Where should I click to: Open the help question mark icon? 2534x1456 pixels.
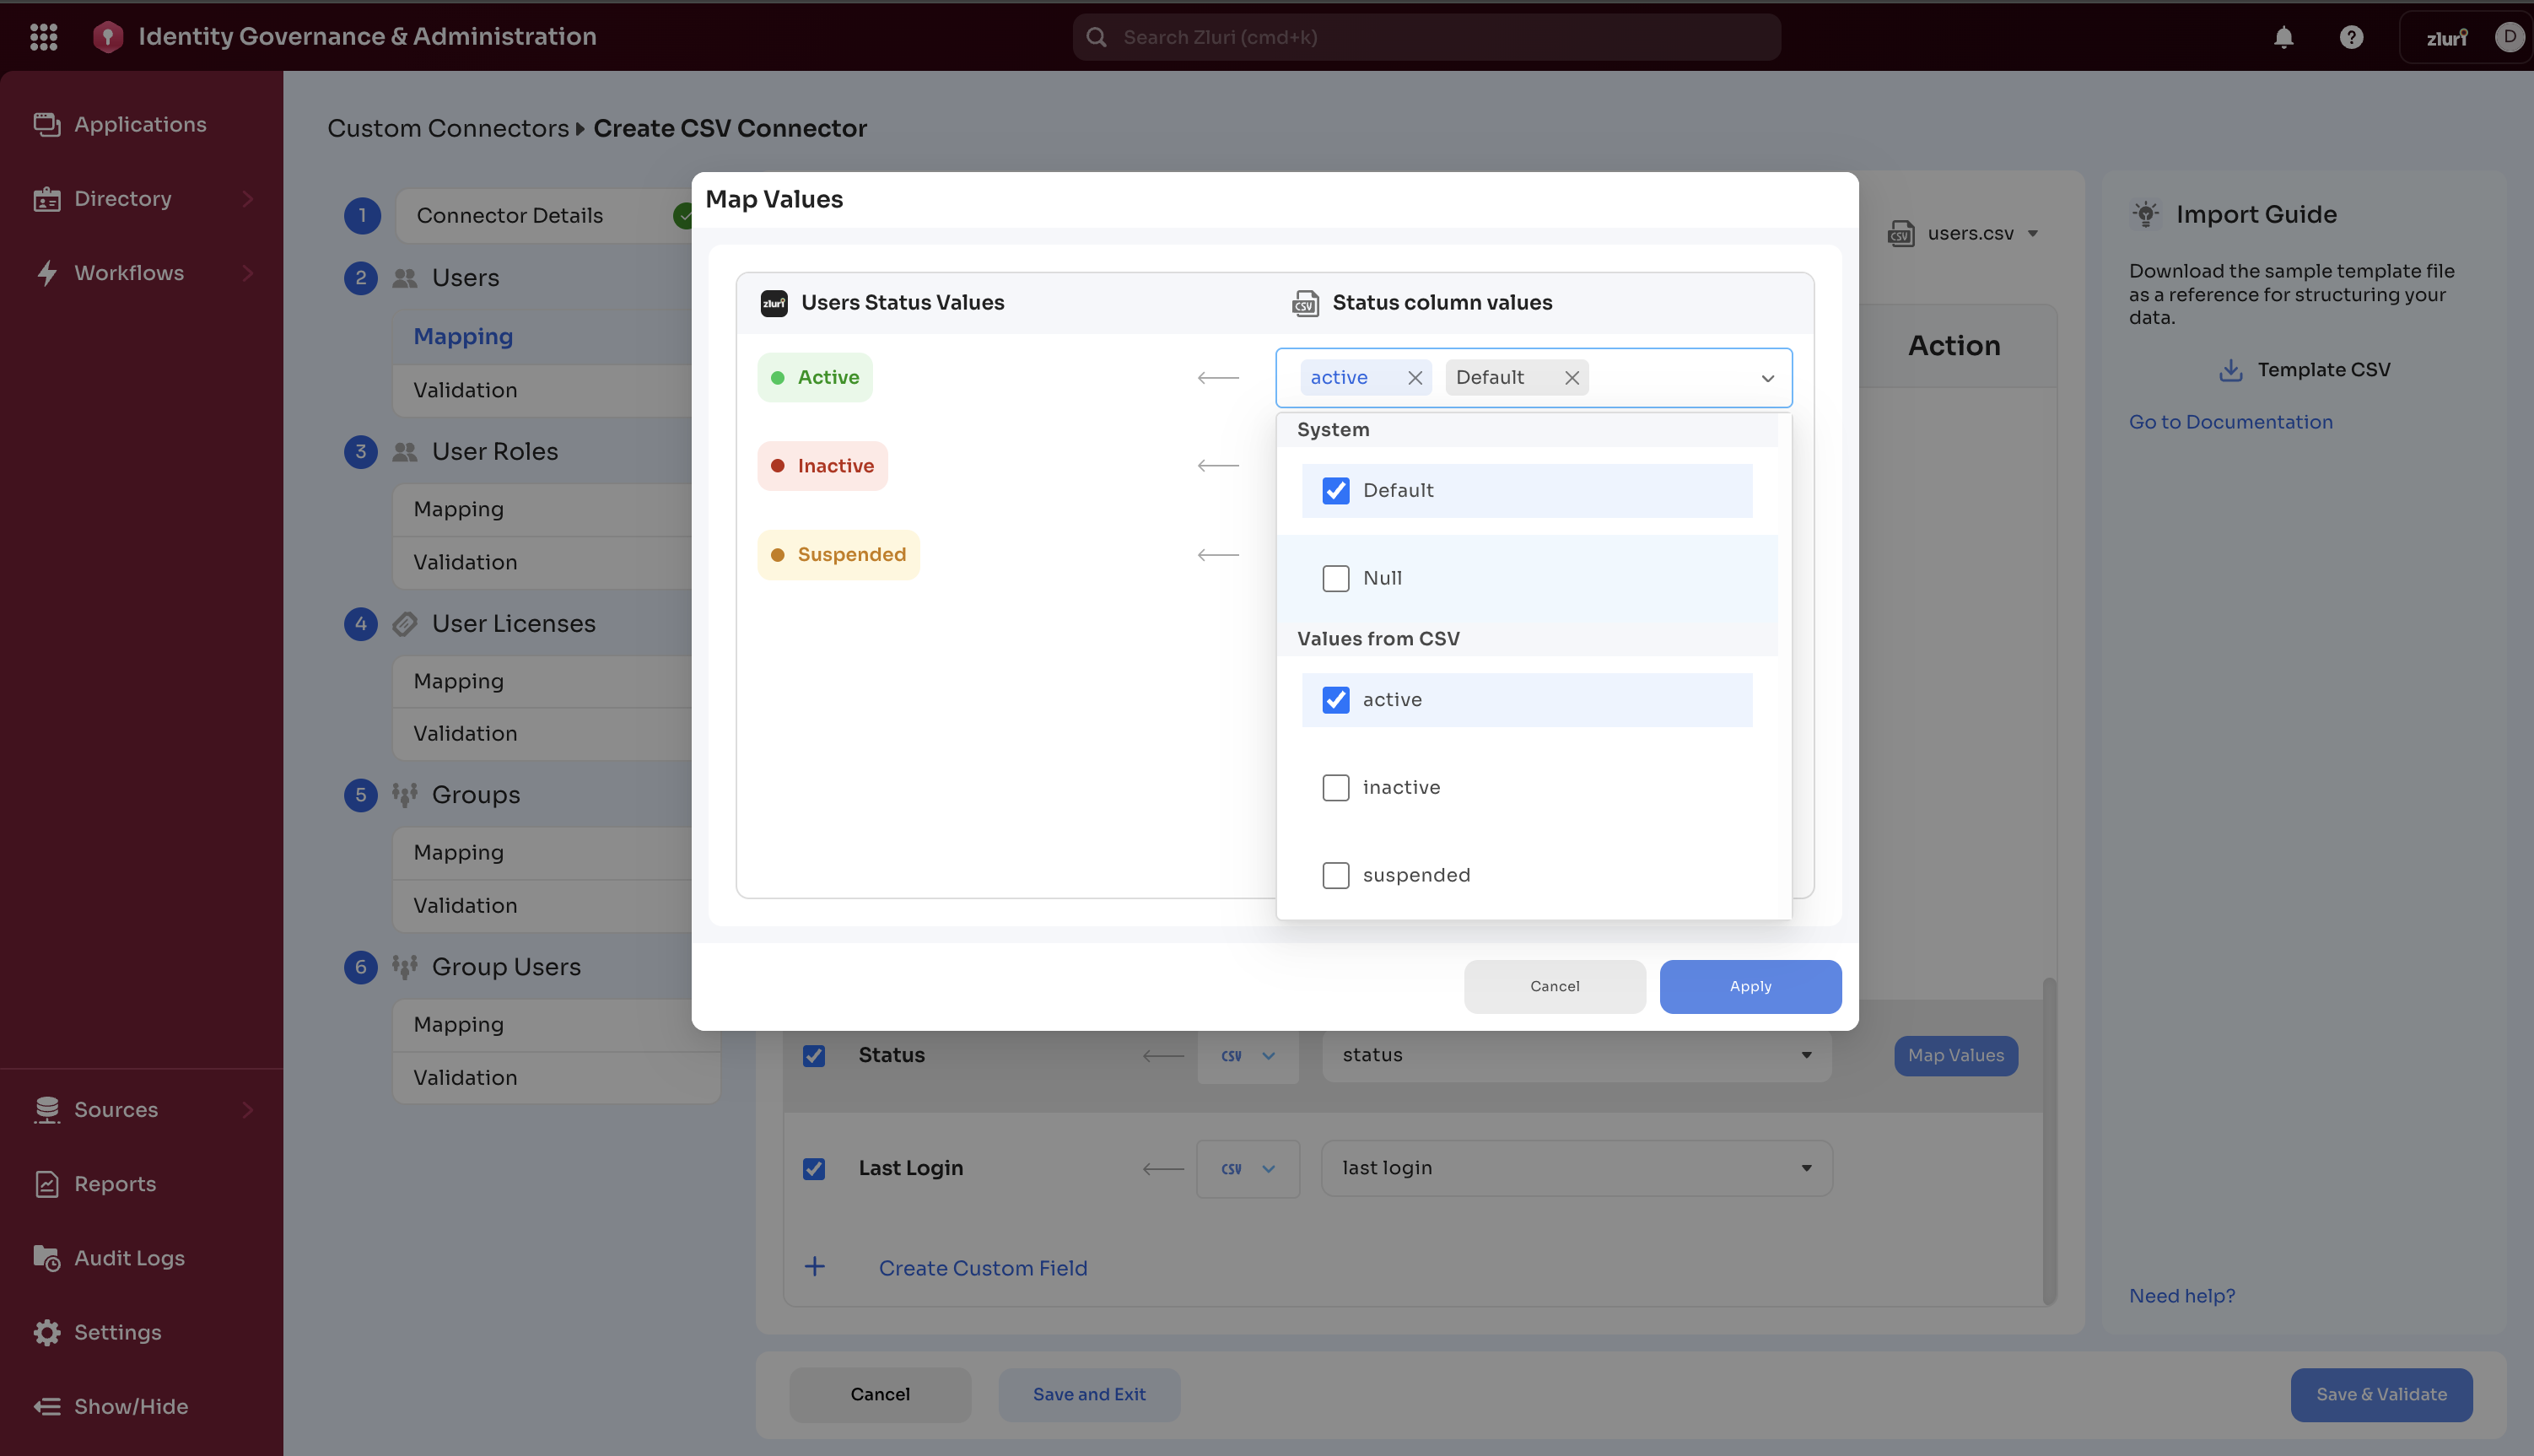tap(2351, 37)
